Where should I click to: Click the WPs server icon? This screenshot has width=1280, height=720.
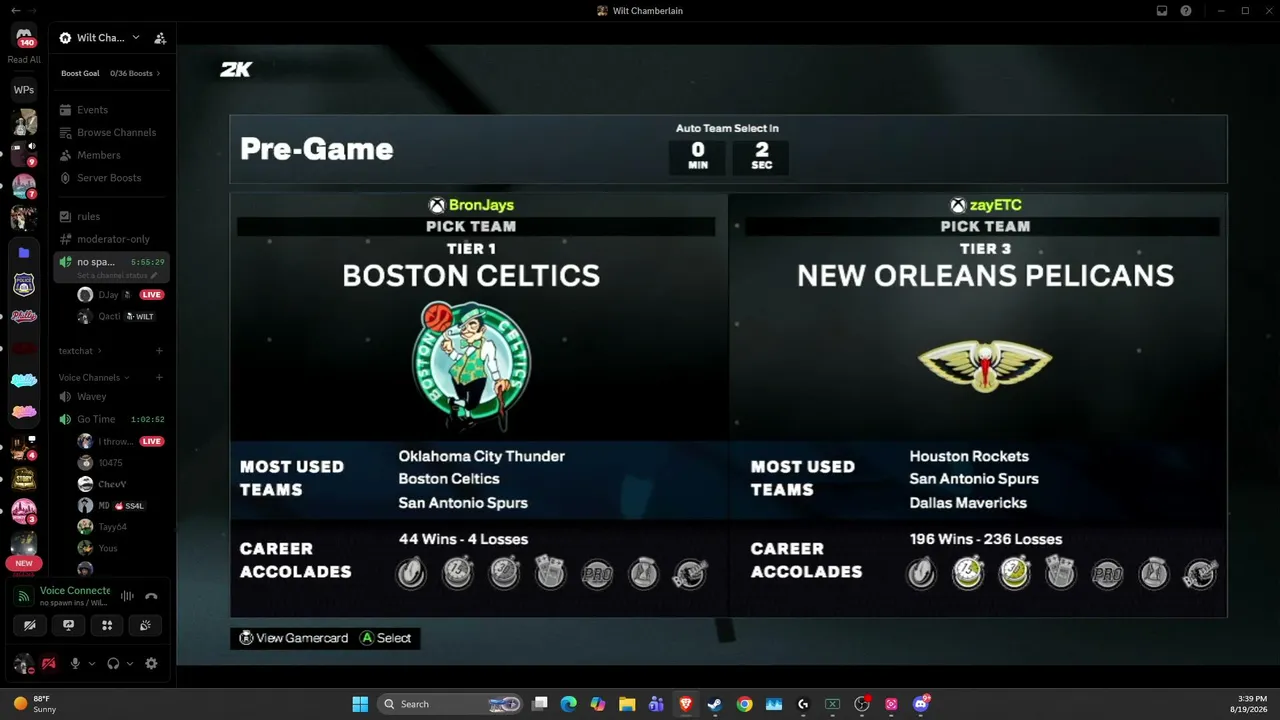point(24,90)
